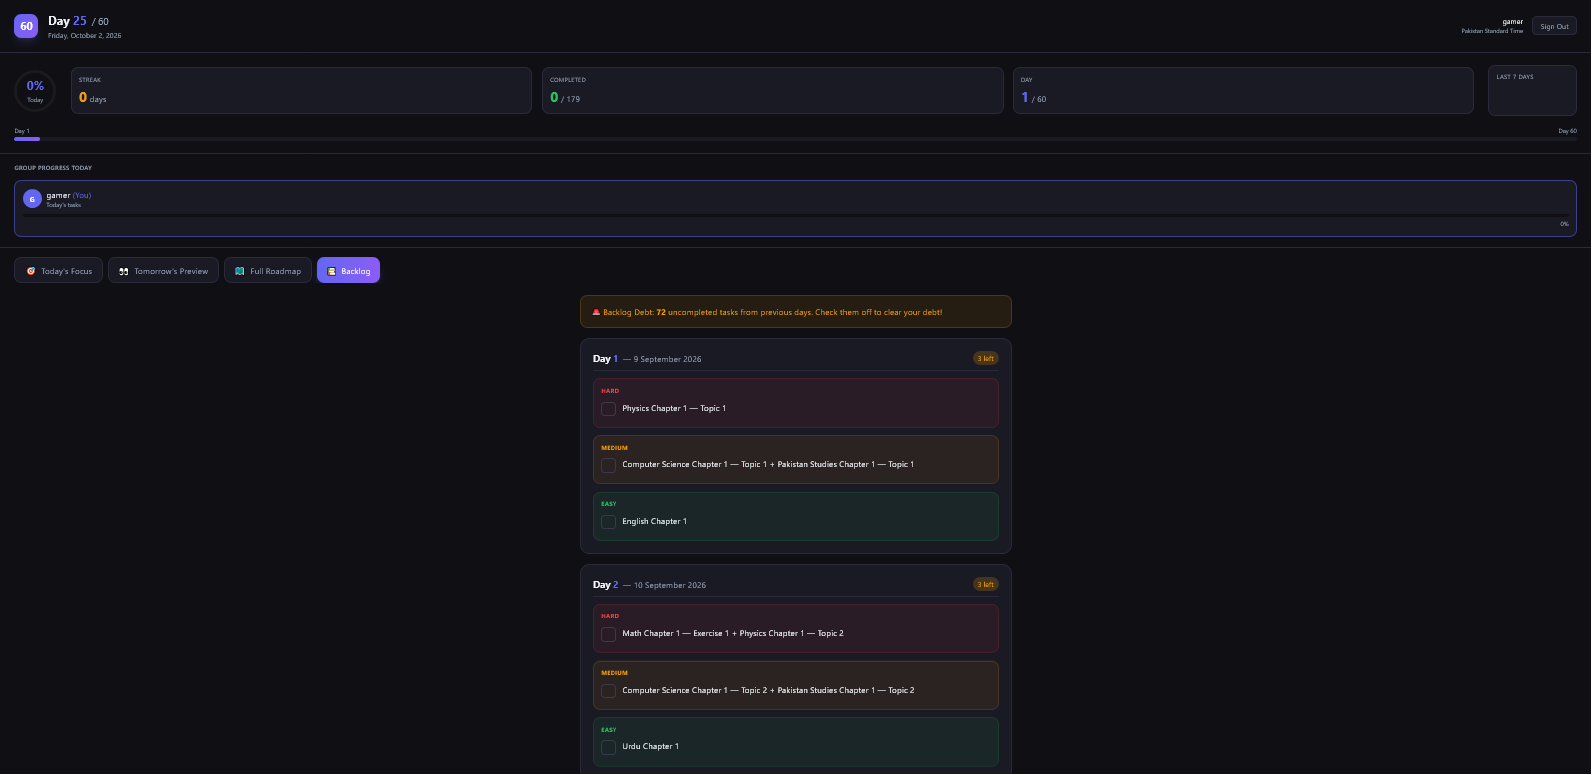Mark Urdu Chapter 1 as complete
The height and width of the screenshot is (775, 1592).
coord(608,747)
